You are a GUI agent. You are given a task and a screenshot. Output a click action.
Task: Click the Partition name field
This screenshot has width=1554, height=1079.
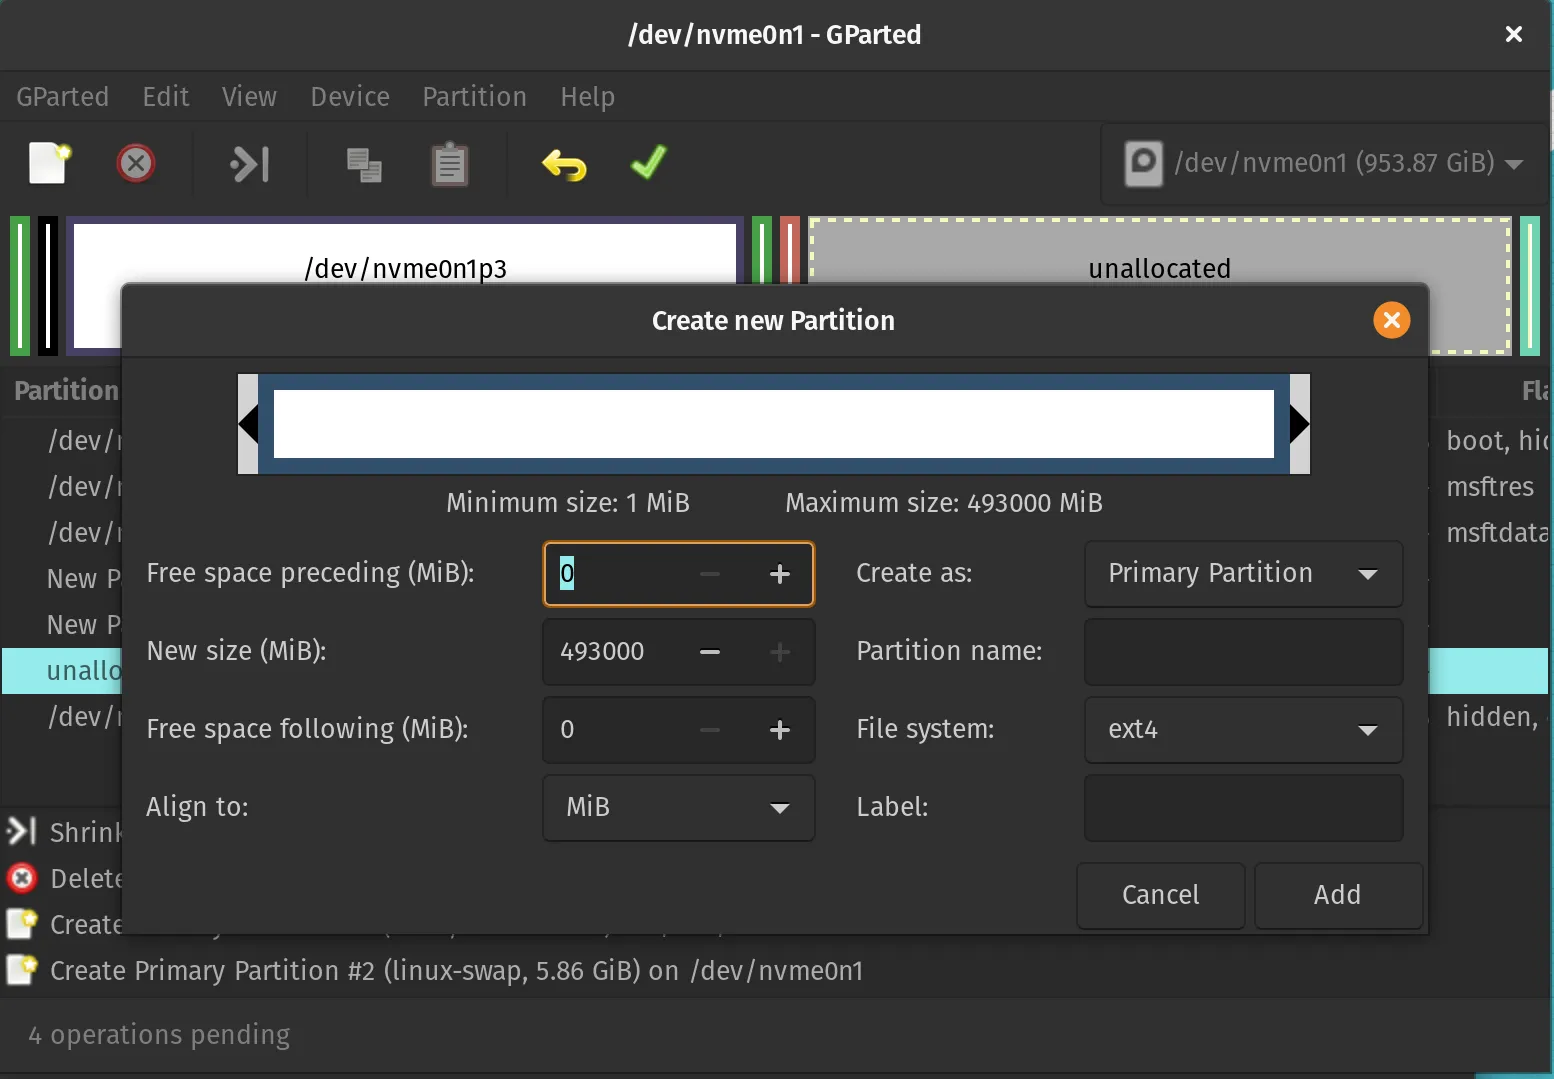tap(1243, 652)
